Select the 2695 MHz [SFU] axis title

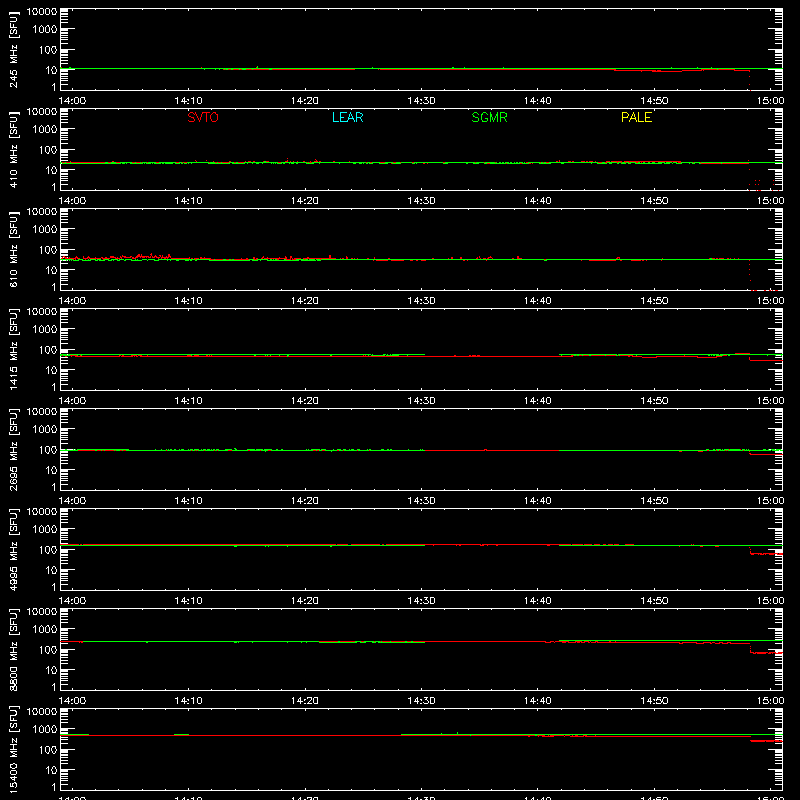(x=13, y=449)
